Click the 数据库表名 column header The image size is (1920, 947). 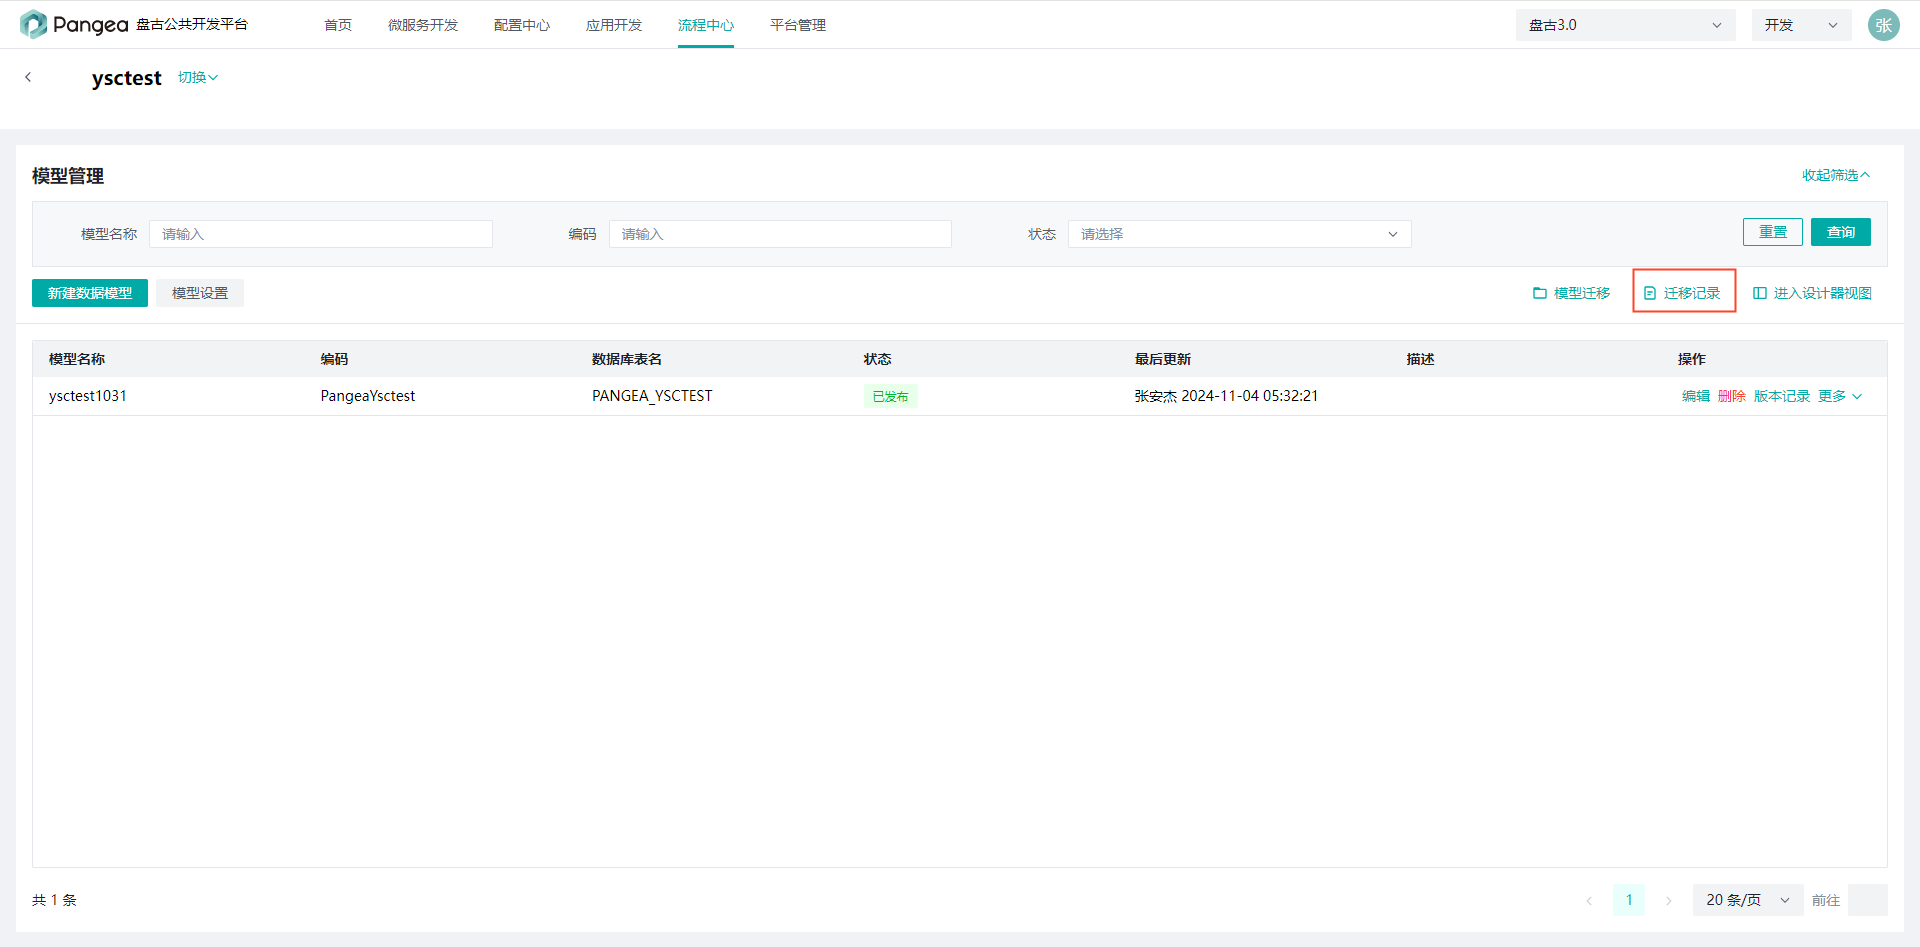627,359
